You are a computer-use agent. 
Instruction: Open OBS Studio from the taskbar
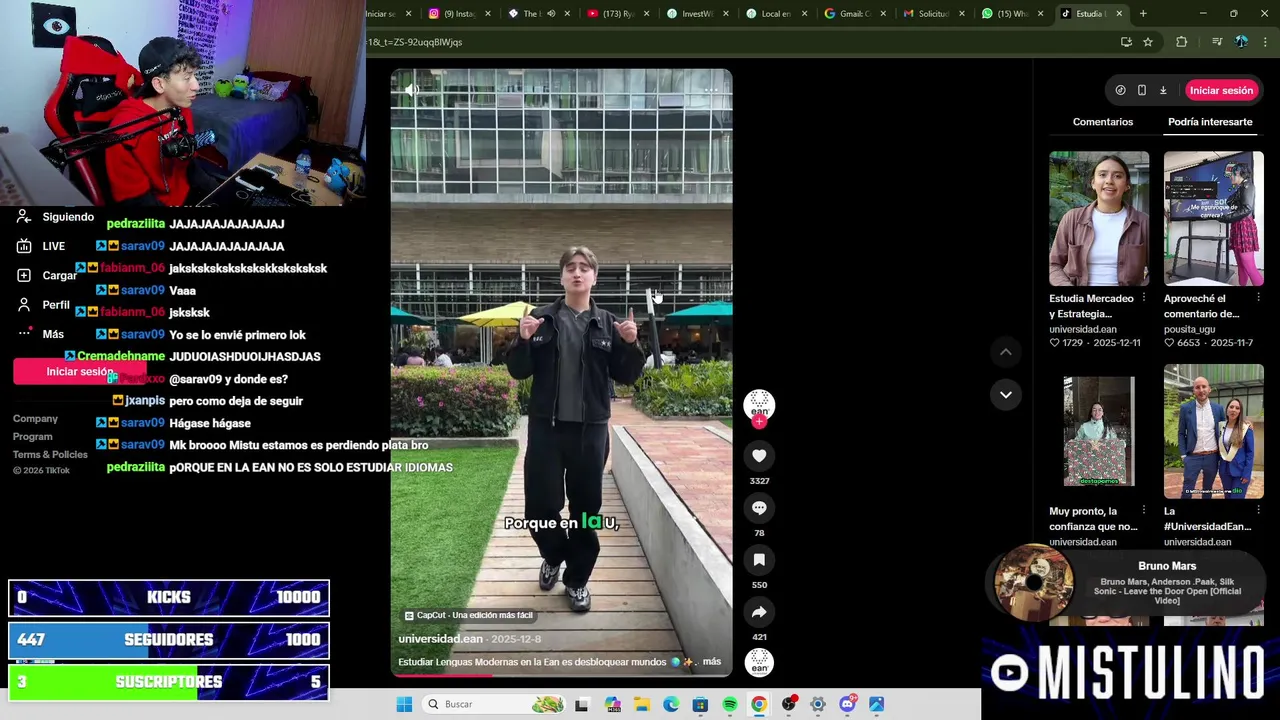[789, 704]
